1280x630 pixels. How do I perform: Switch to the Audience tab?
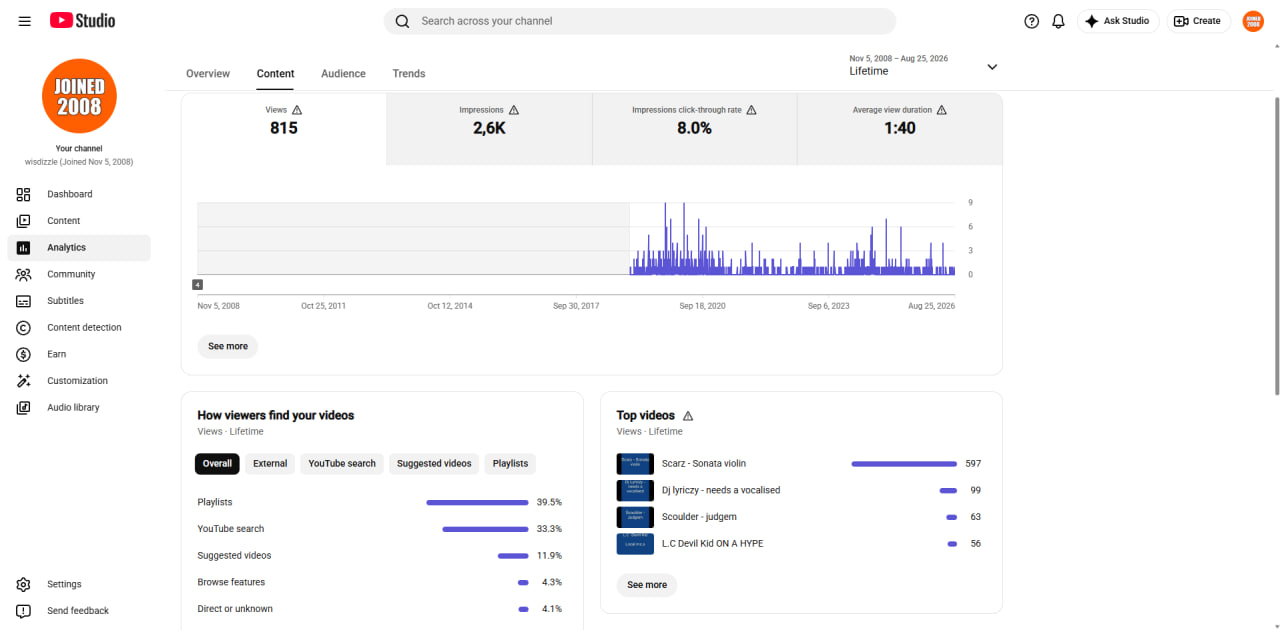coord(343,74)
